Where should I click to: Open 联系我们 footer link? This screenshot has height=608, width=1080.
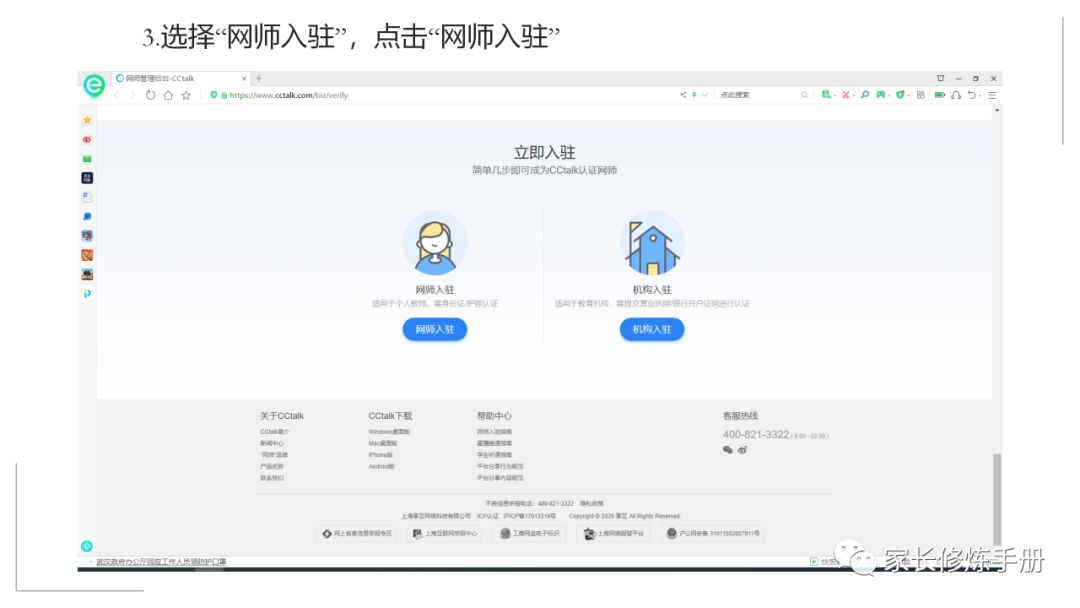point(271,478)
